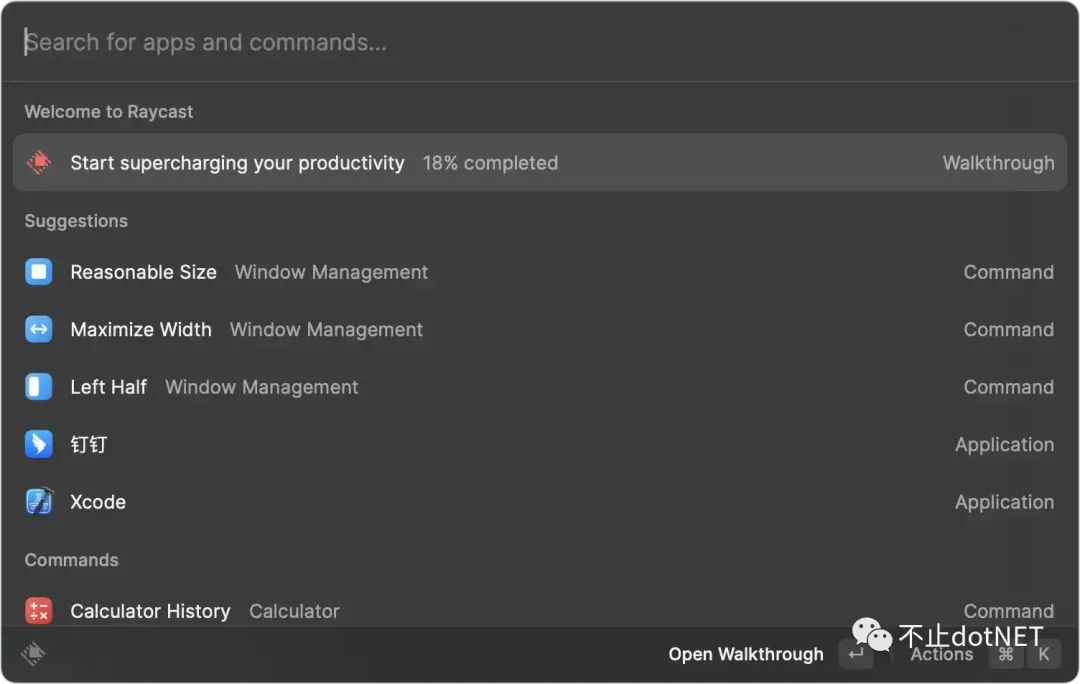Screen dimensions: 1080x684
Task: Click the Open Walkthrough button
Action: click(x=746, y=654)
